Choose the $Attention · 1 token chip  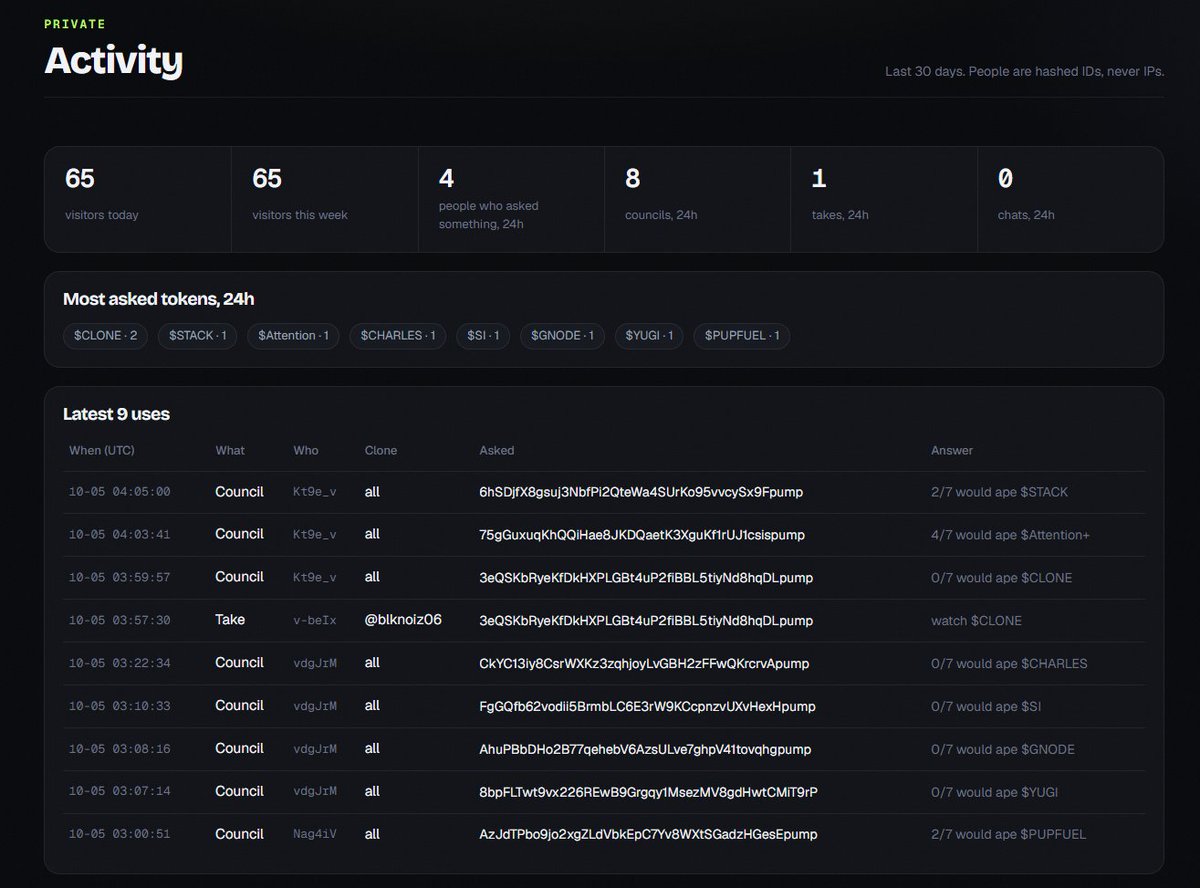tap(294, 336)
